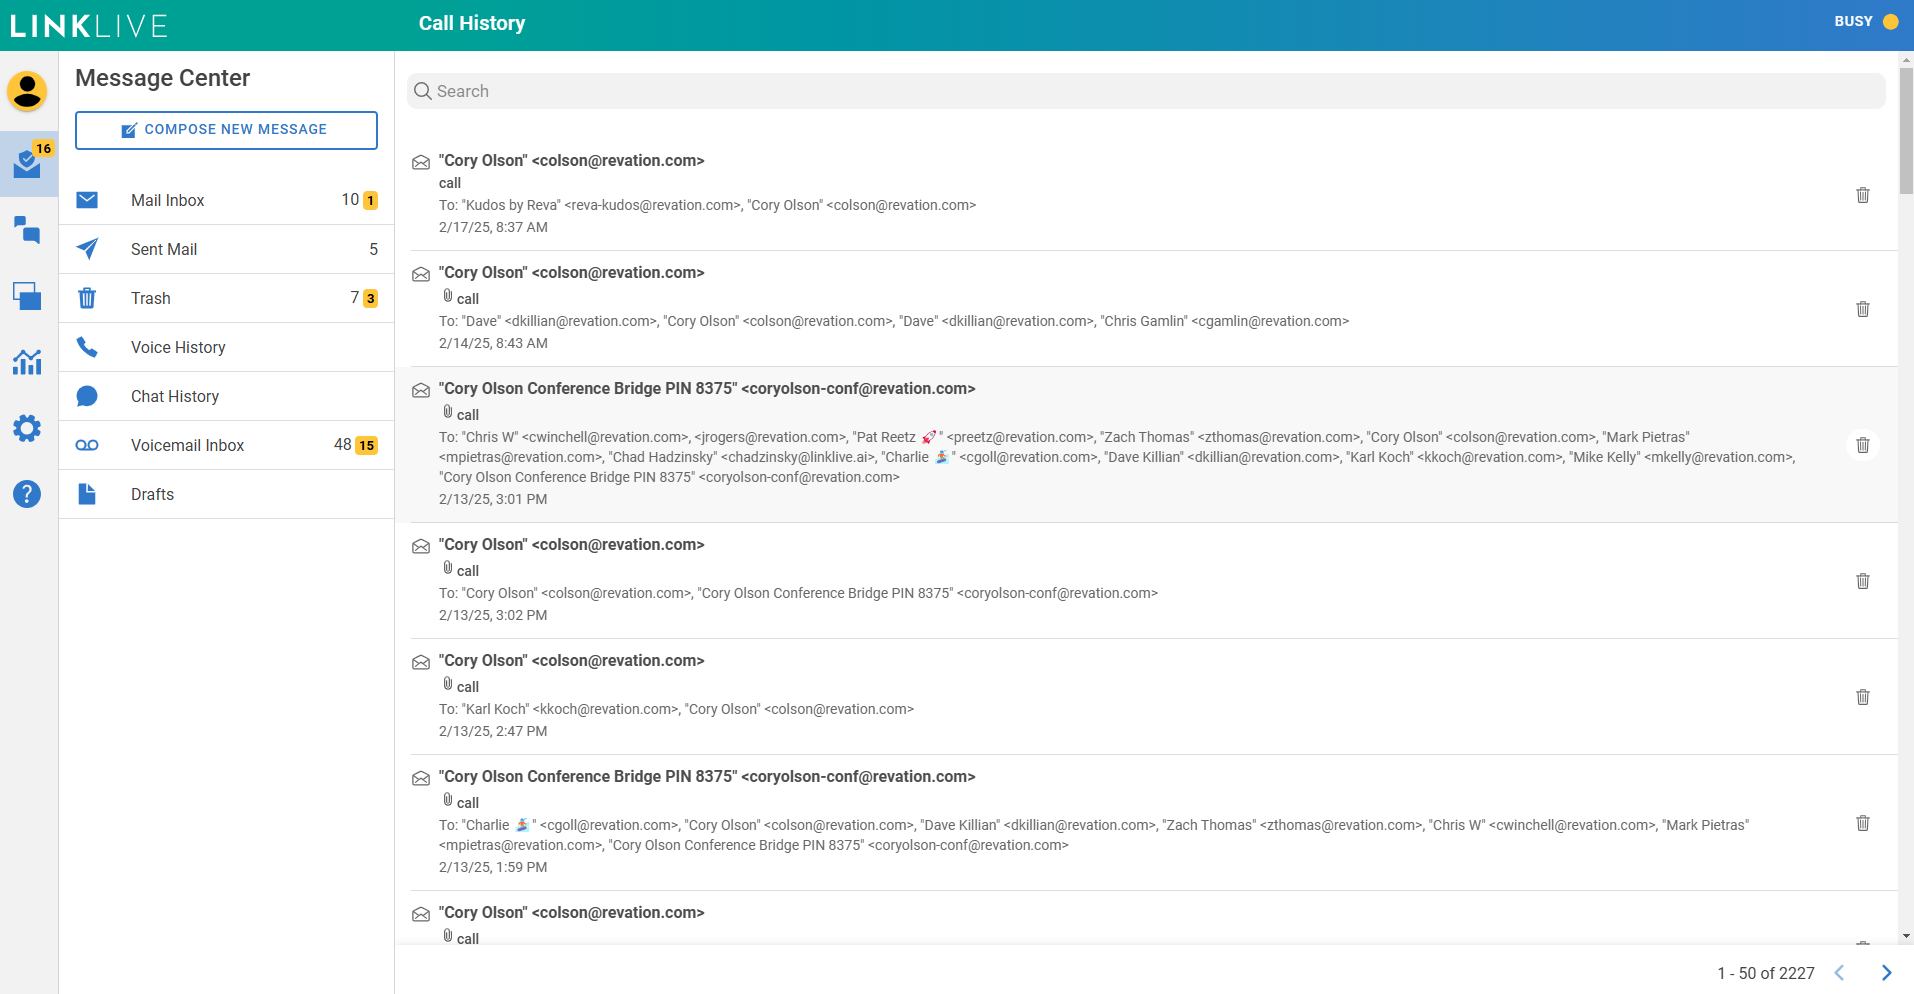The image size is (1914, 994).
Task: Open the chat bubbles sidebar icon
Action: click(27, 230)
